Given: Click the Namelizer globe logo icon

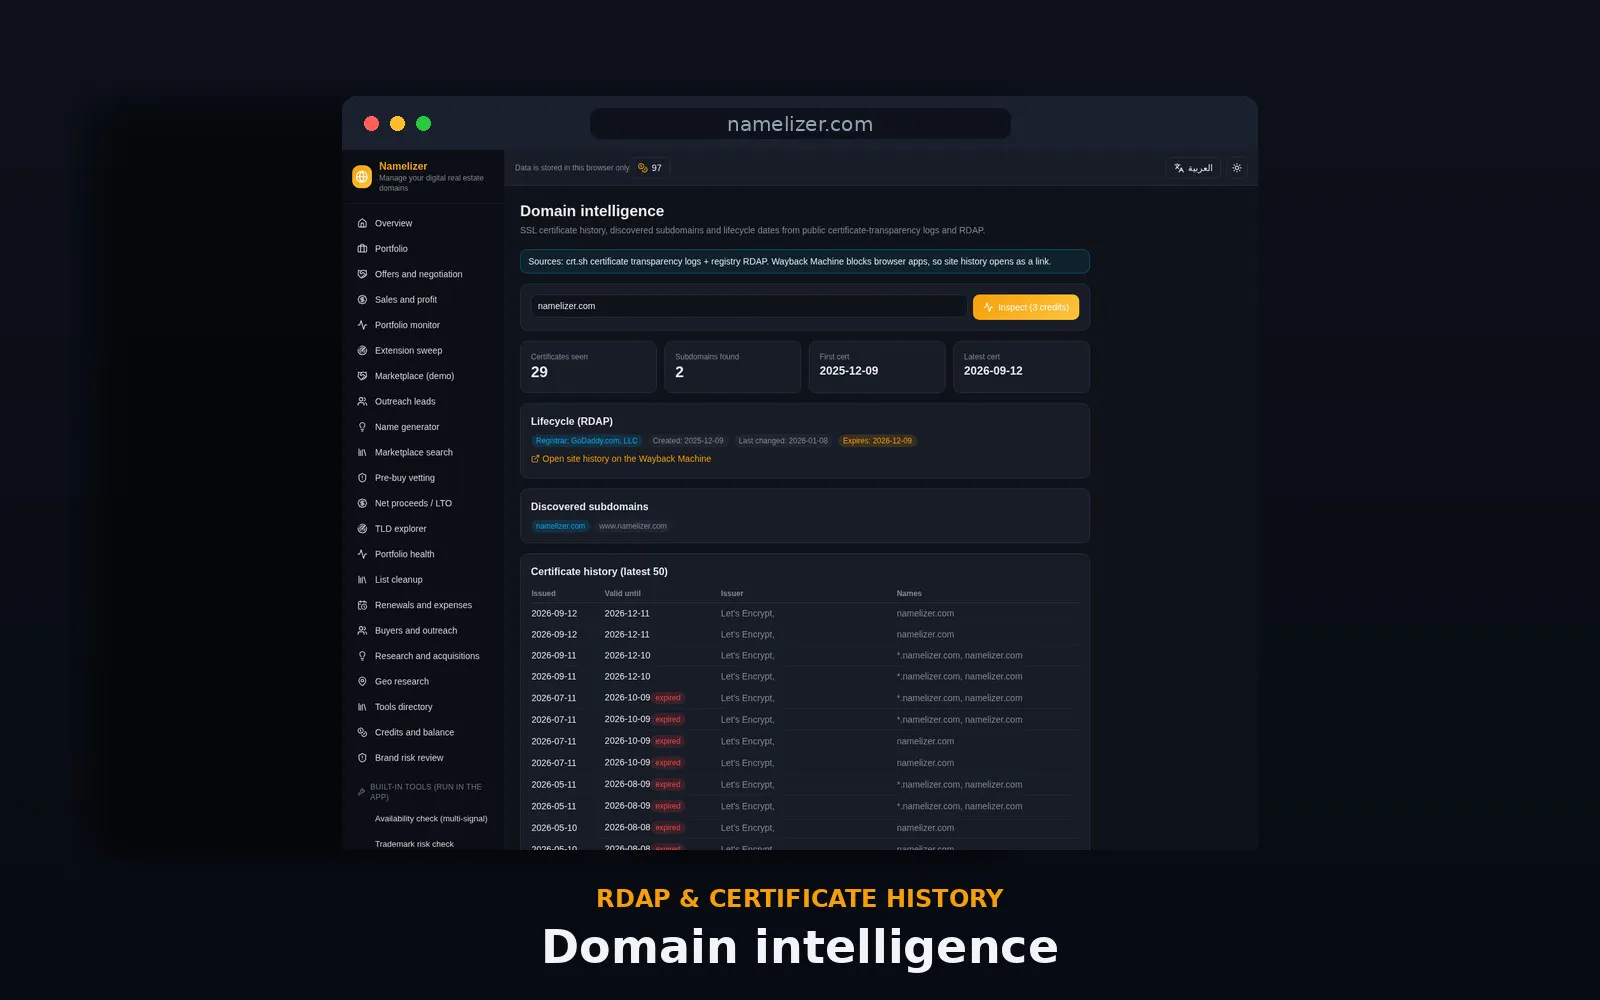Looking at the screenshot, I should click(x=362, y=177).
